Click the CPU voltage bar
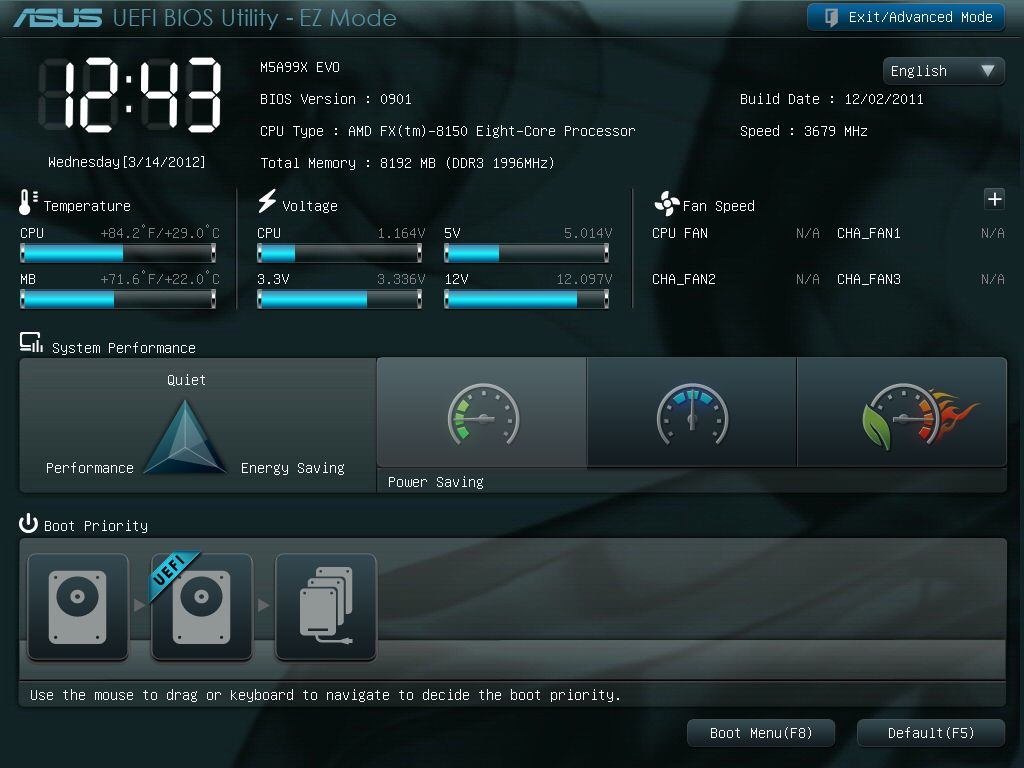The height and width of the screenshot is (768, 1024). [340, 253]
